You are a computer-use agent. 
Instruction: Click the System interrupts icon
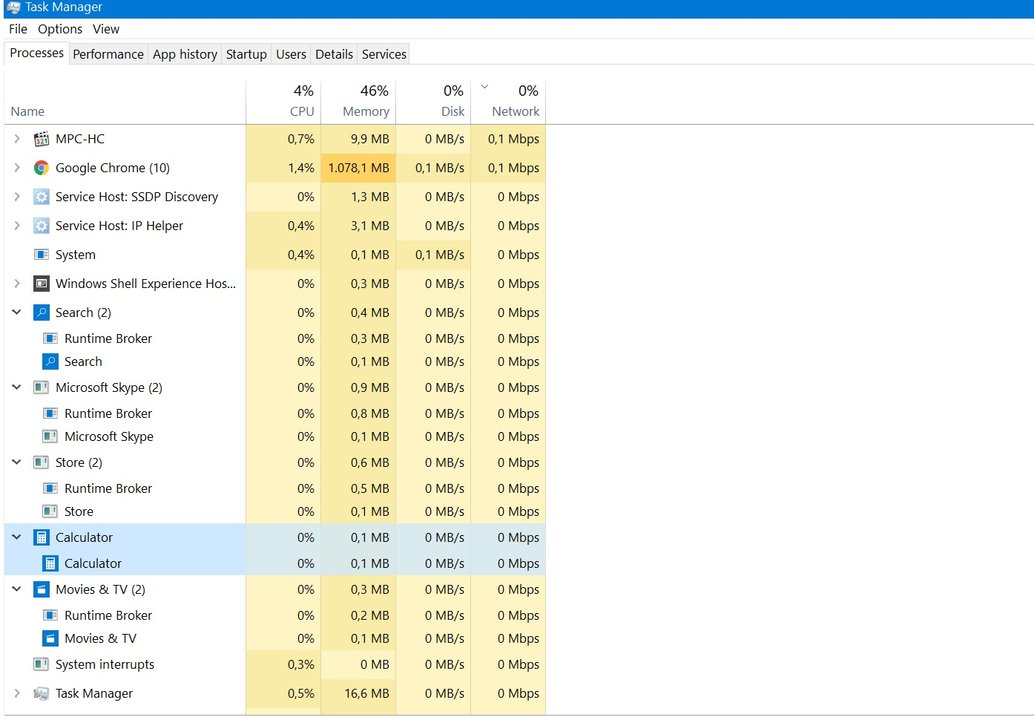(41, 665)
